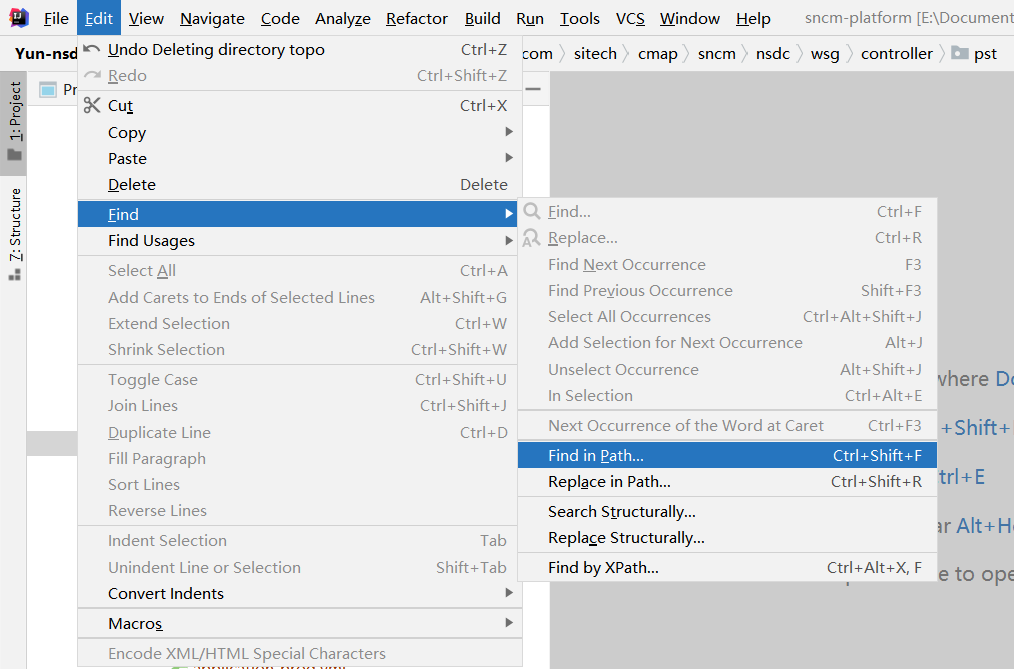1014x669 pixels.
Task: Click the Project view panel icon
Action: click(48, 90)
